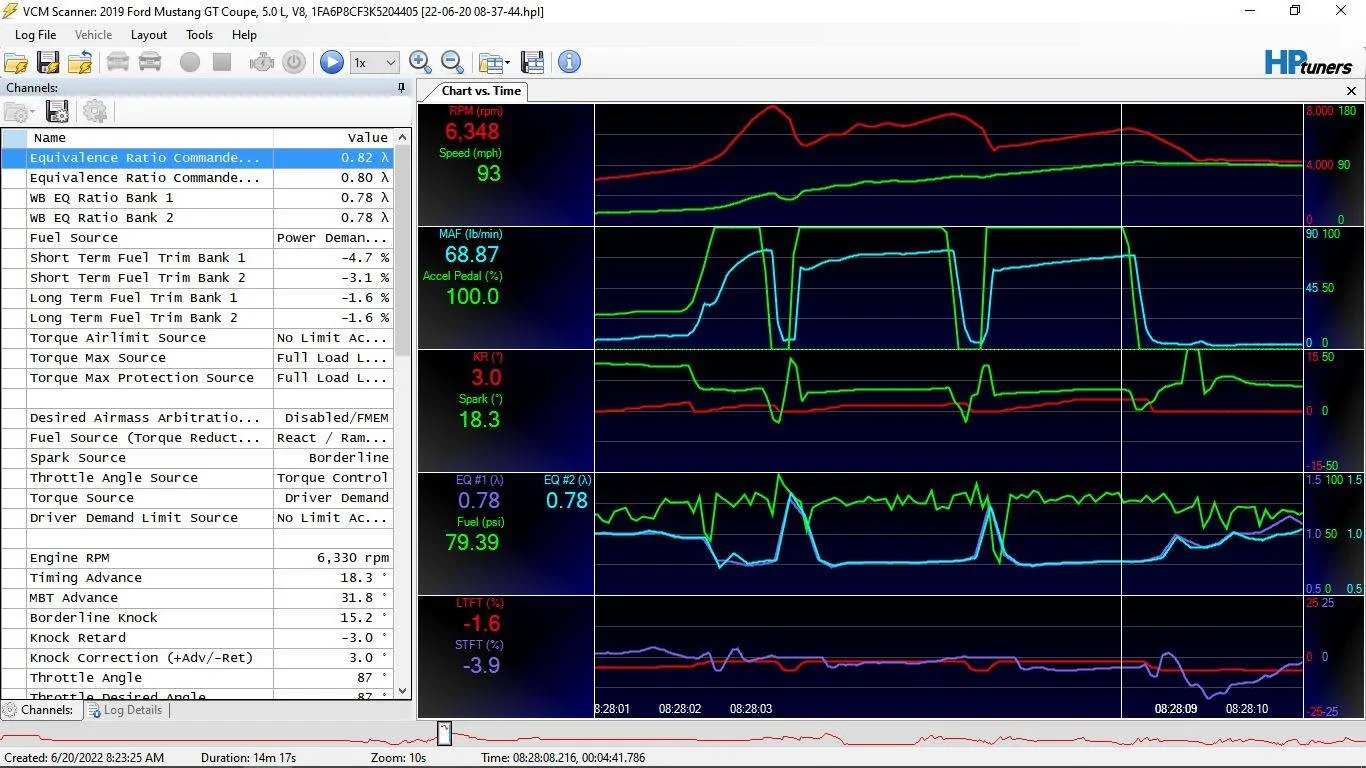
Task: Open the Log File menu
Action: pyautogui.click(x=35, y=35)
